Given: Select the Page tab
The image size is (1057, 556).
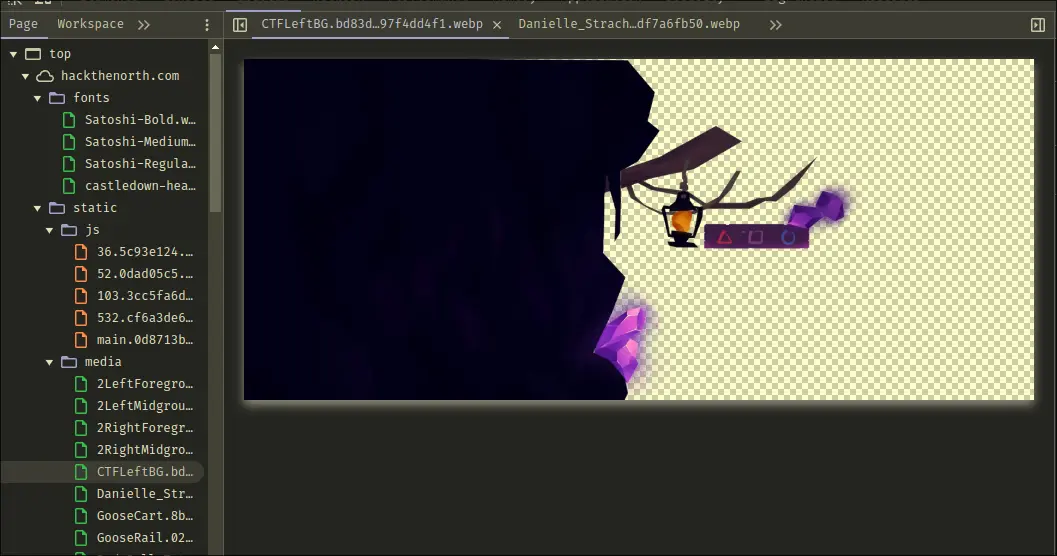Looking at the screenshot, I should pos(23,24).
